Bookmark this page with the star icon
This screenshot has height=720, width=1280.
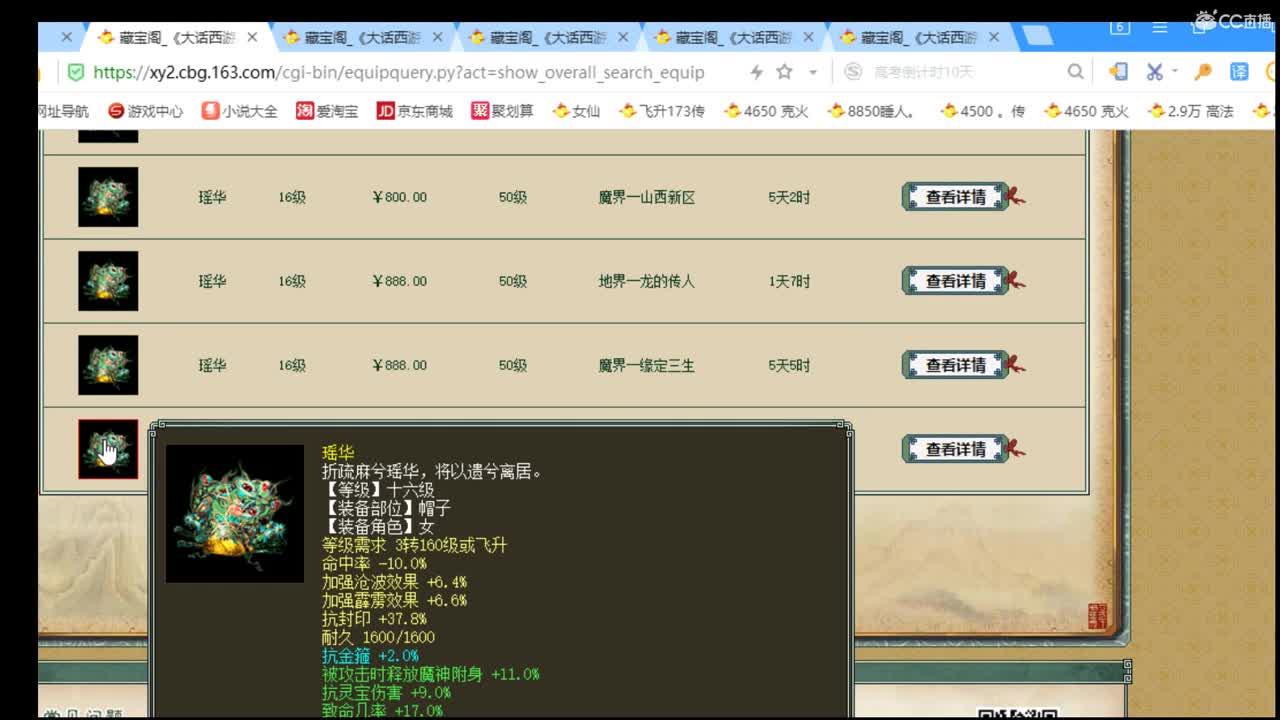coord(784,72)
